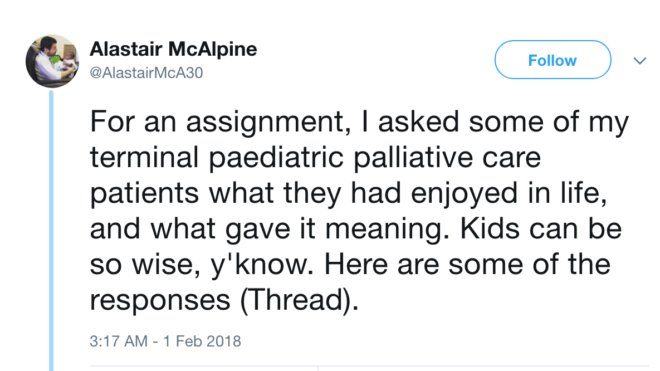
Task: Click the word "enjoyed" in the tweet
Action: [x=464, y=194]
